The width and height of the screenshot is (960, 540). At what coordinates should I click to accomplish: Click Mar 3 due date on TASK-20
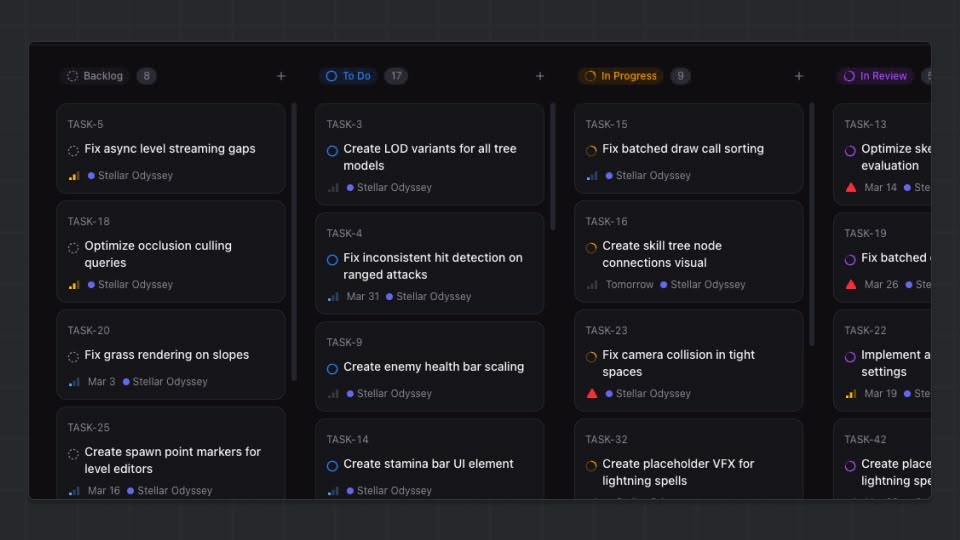(x=101, y=381)
